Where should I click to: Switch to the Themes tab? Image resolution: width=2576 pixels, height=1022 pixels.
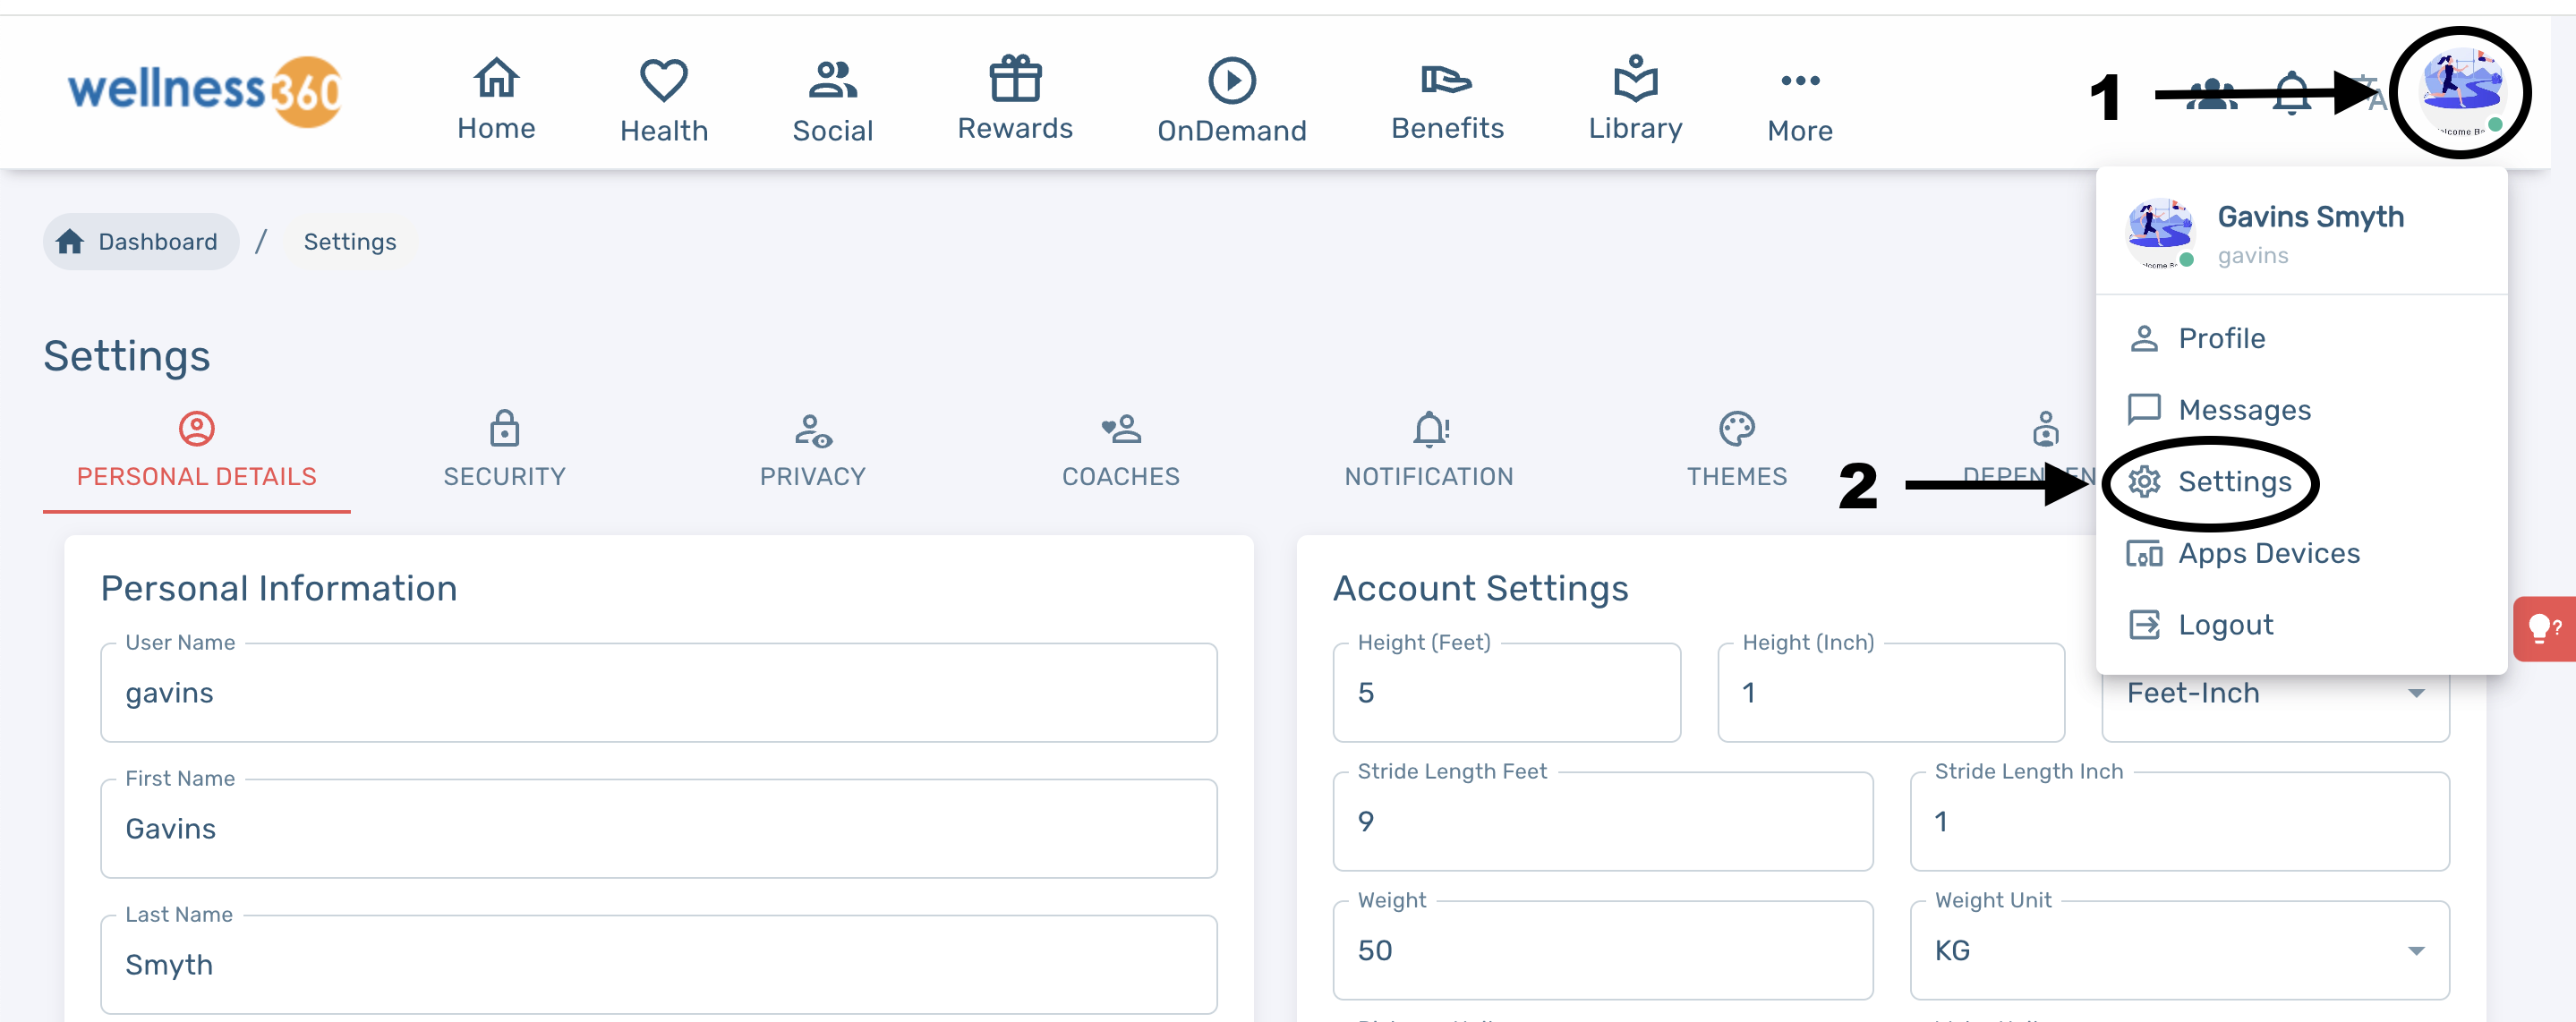pyautogui.click(x=1736, y=452)
